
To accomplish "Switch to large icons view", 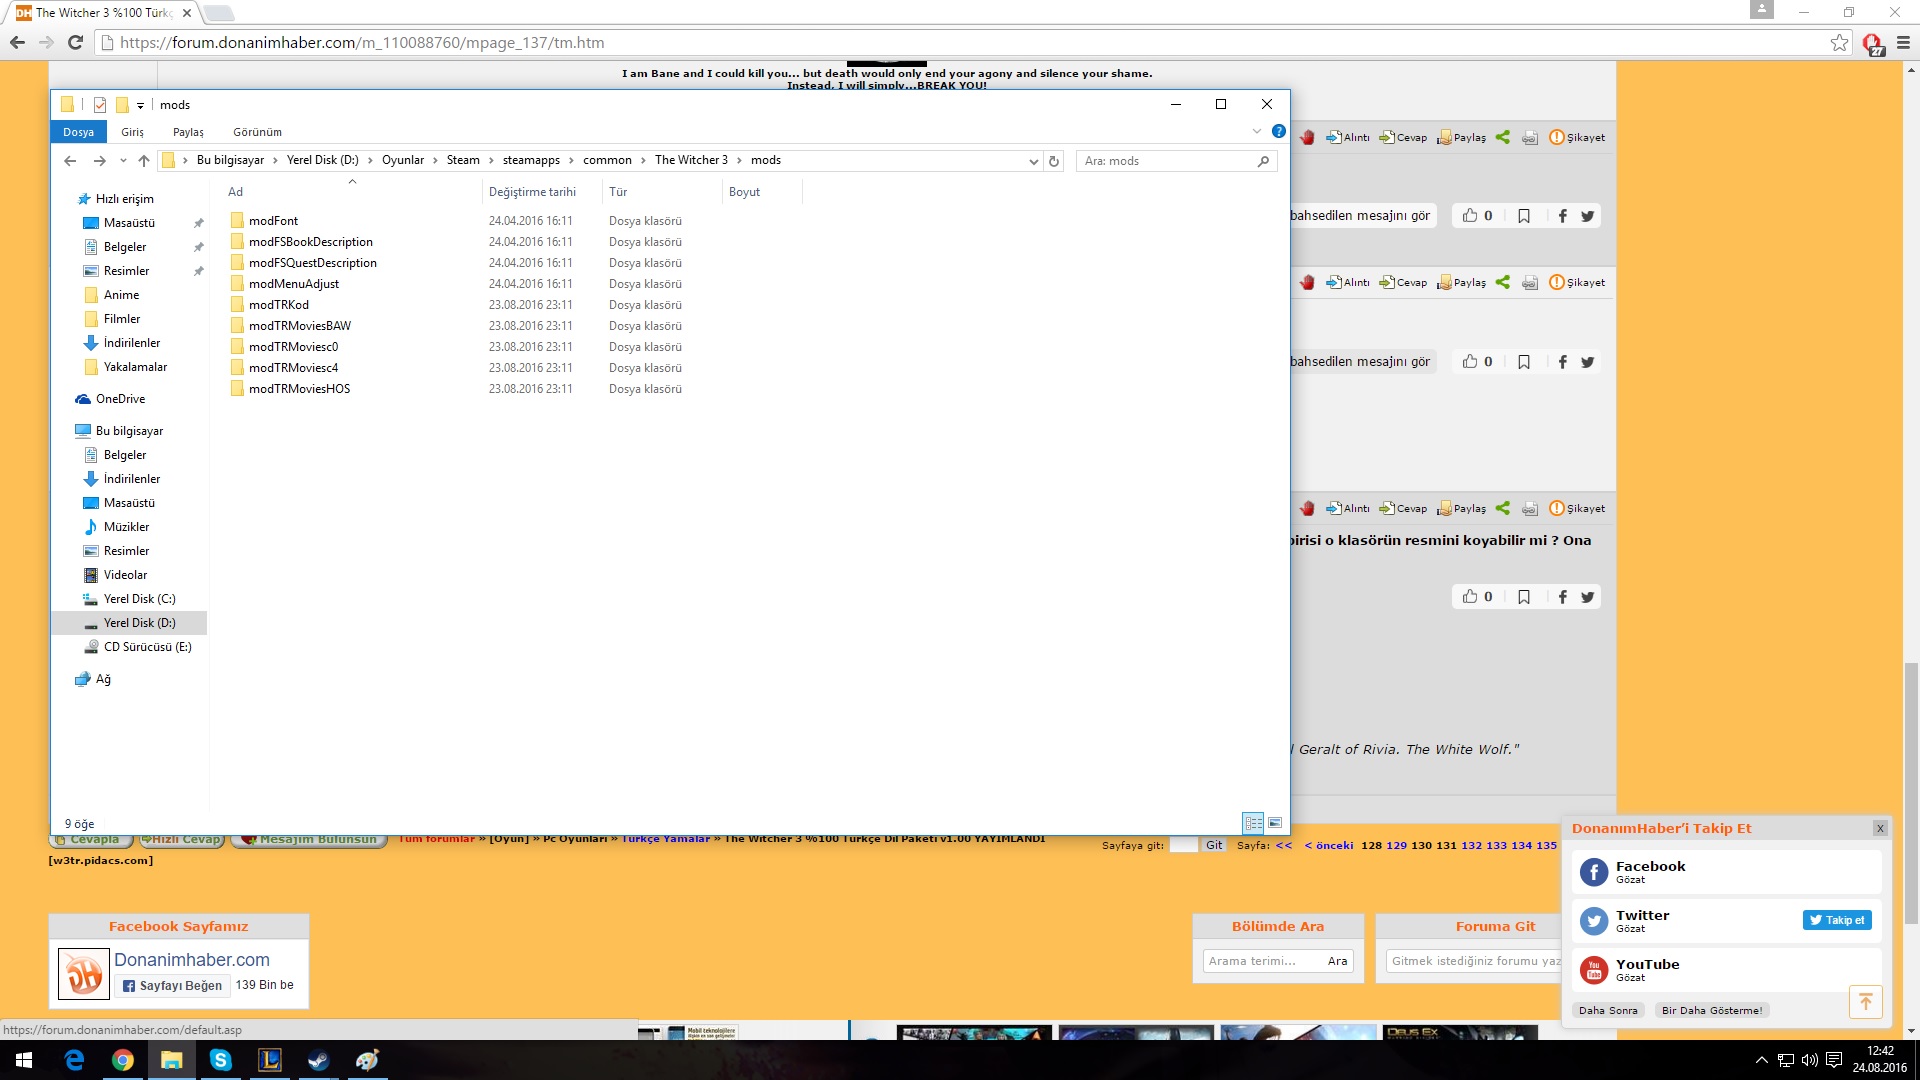I will (1275, 823).
